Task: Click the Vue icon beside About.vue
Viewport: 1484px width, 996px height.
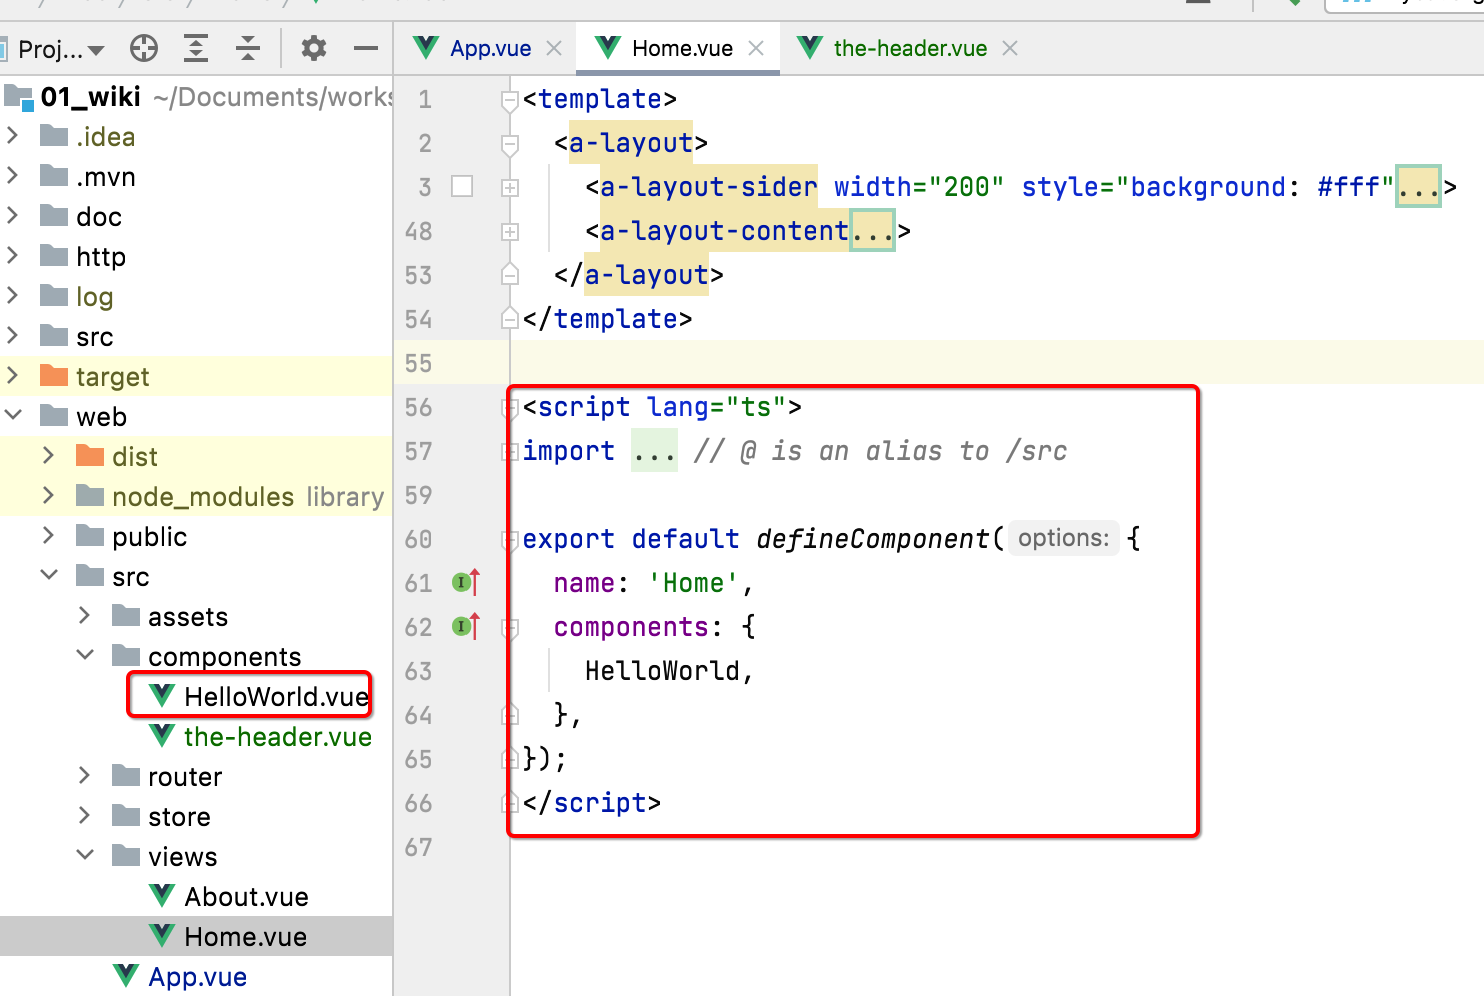Action: point(162,895)
